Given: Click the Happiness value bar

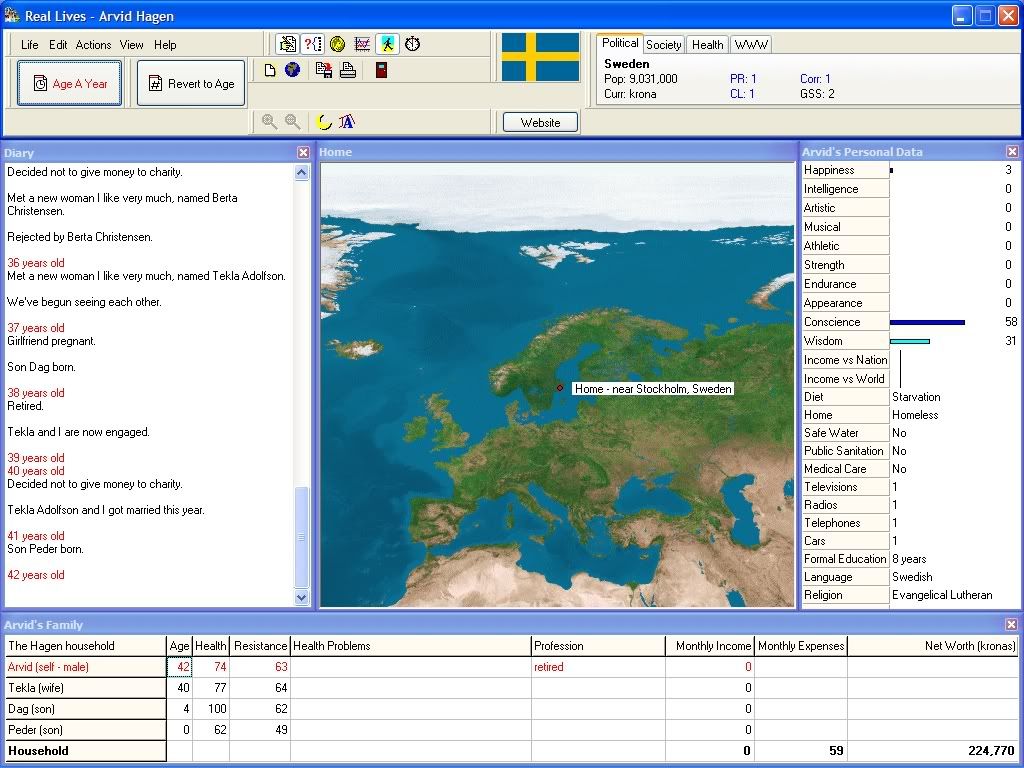Looking at the screenshot, I should tap(891, 170).
